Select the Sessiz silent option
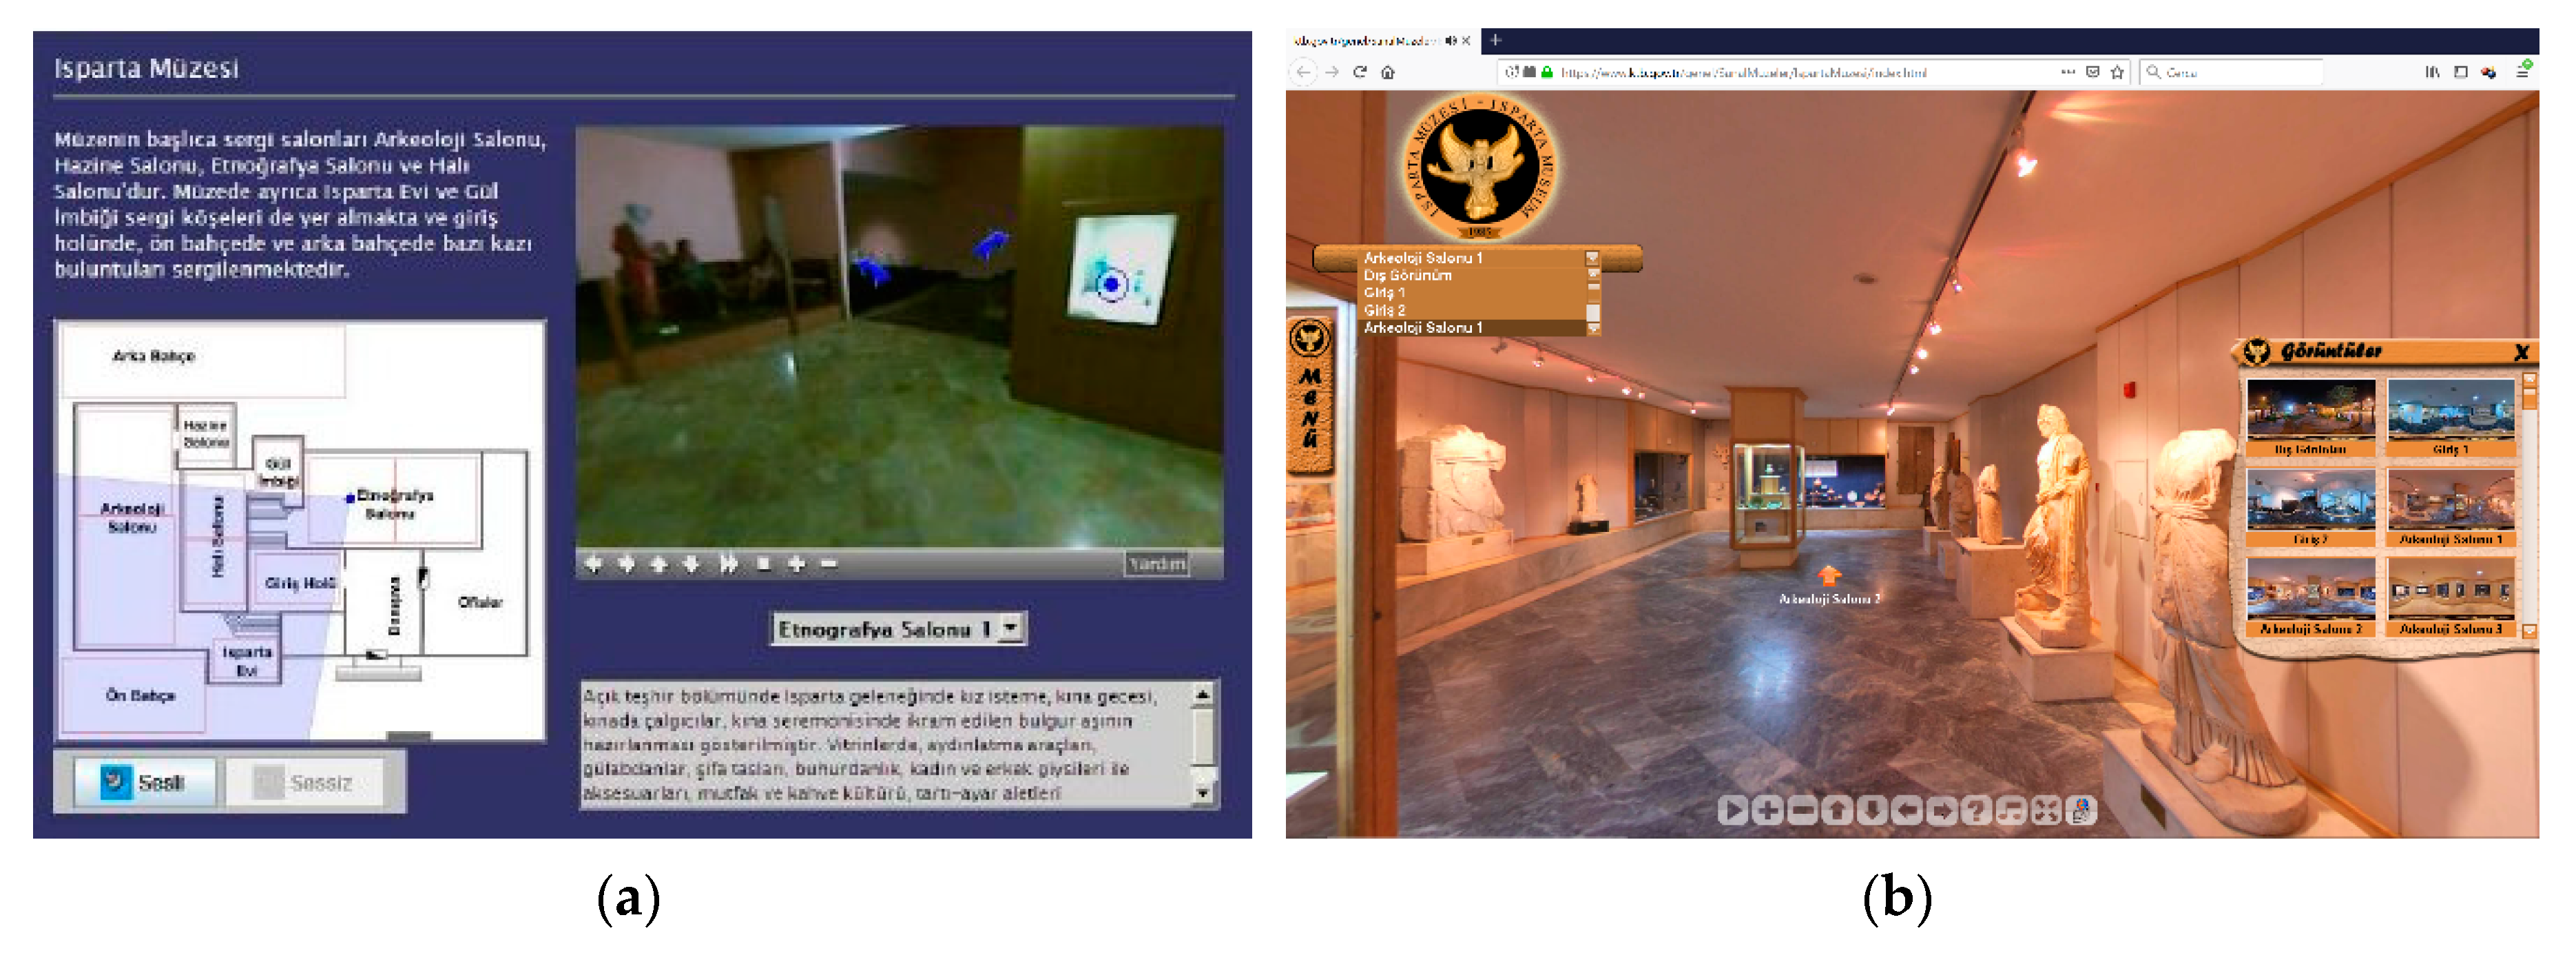This screenshot has height=953, width=2576. [304, 782]
